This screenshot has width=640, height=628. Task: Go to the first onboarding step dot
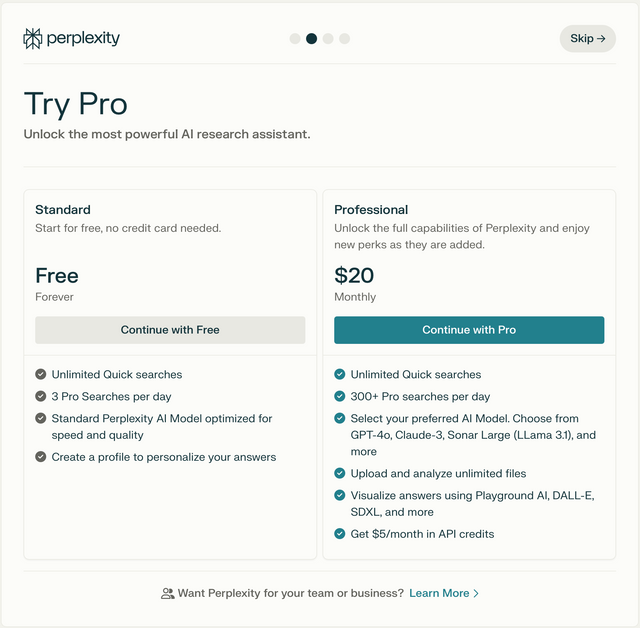(x=295, y=39)
